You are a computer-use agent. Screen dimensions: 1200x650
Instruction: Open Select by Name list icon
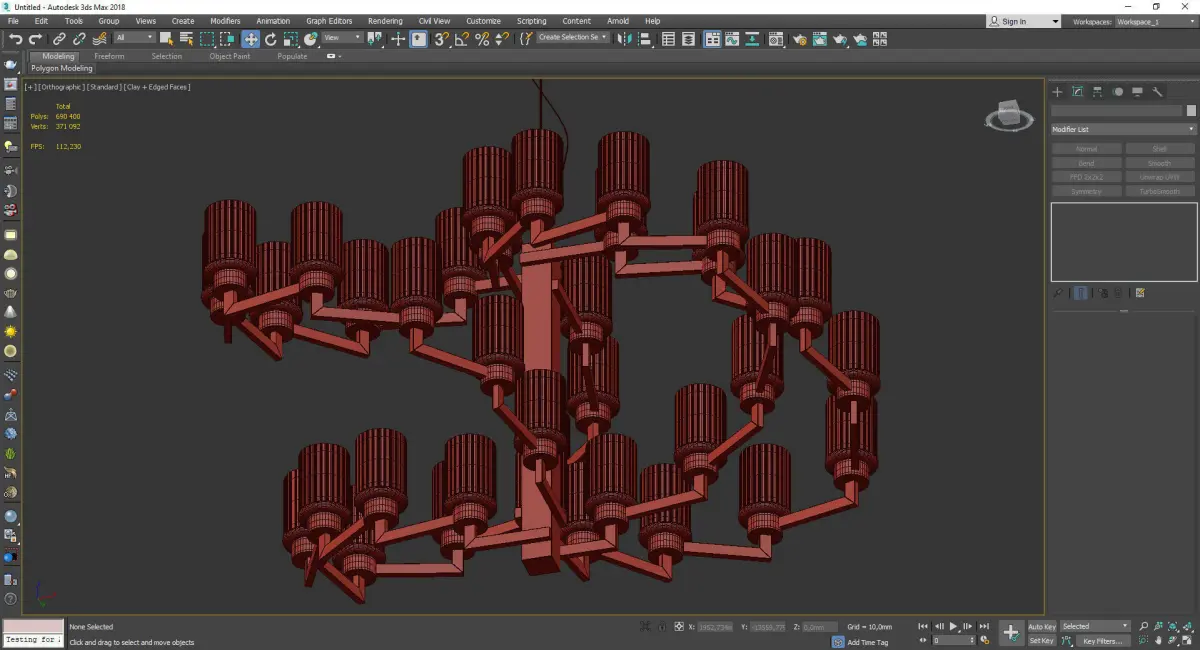click(186, 39)
